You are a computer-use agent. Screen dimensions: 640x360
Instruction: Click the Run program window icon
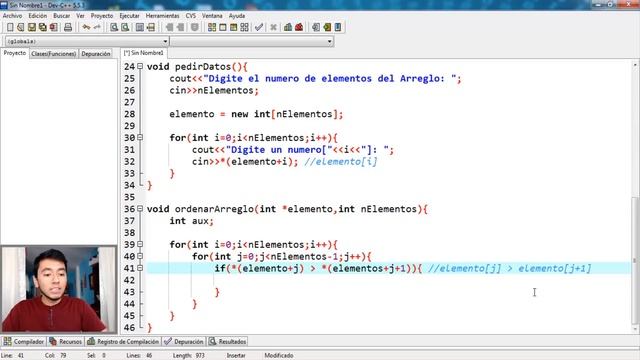click(x=223, y=27)
